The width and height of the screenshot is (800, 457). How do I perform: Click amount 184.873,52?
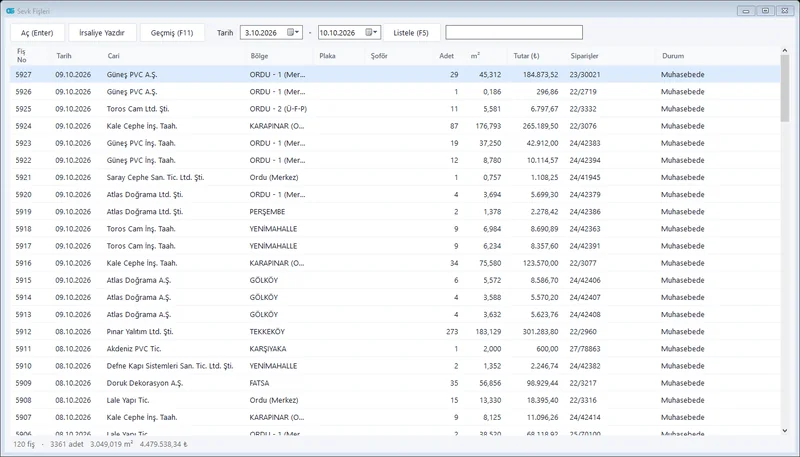540,74
